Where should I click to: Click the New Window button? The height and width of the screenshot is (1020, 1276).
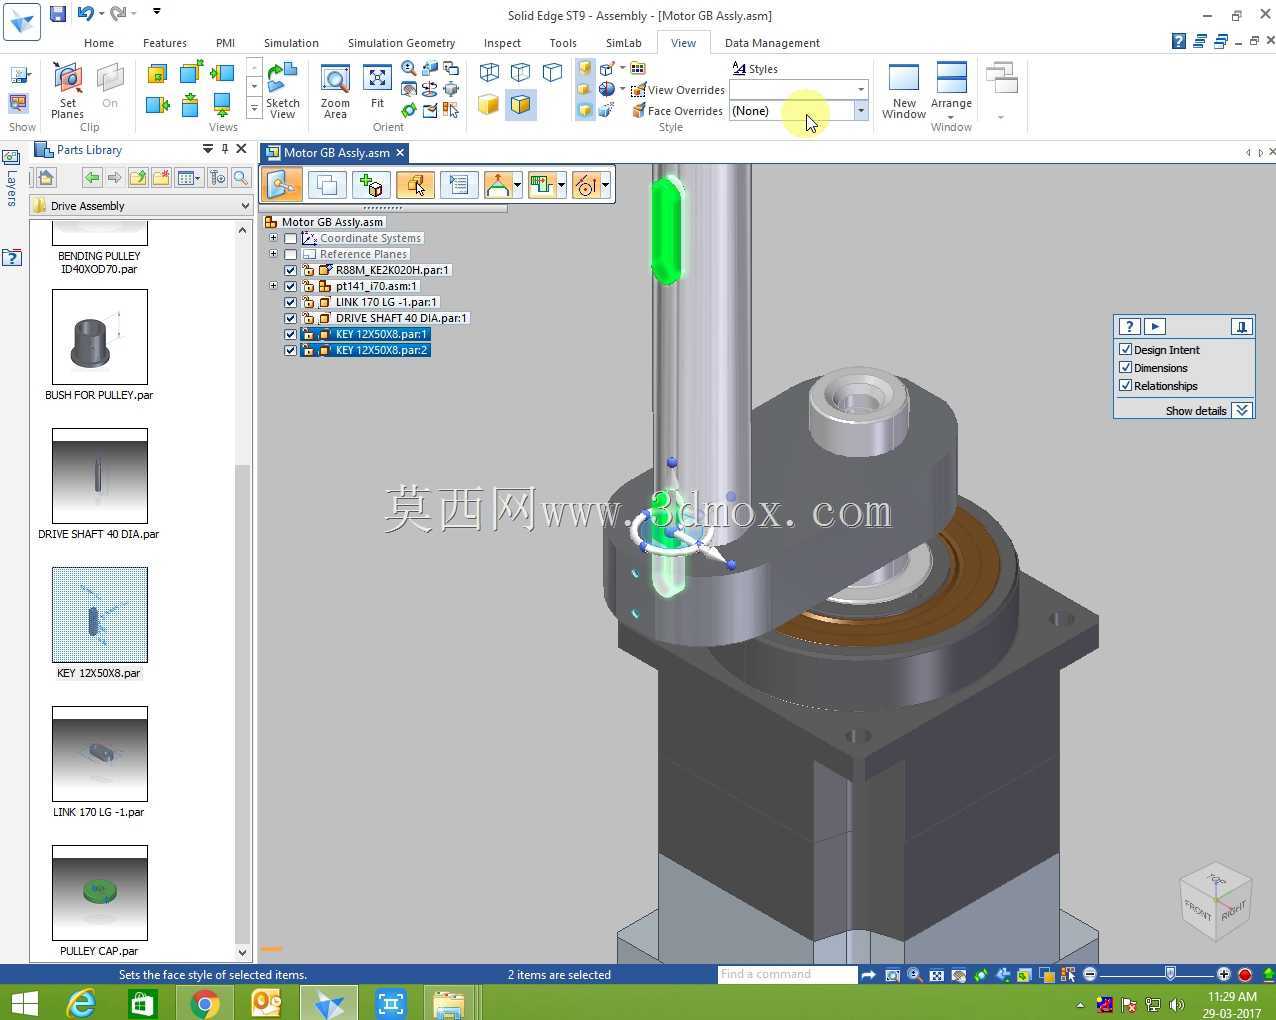904,90
